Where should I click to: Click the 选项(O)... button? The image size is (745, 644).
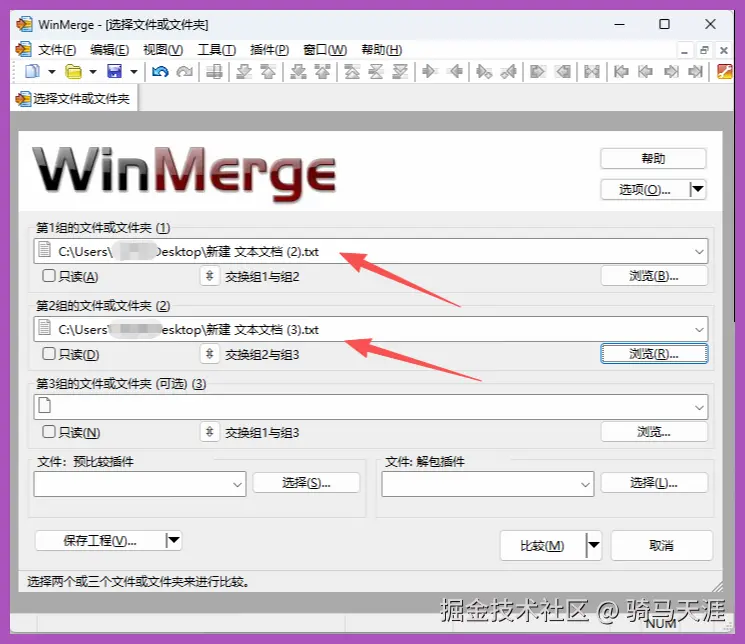[645, 189]
